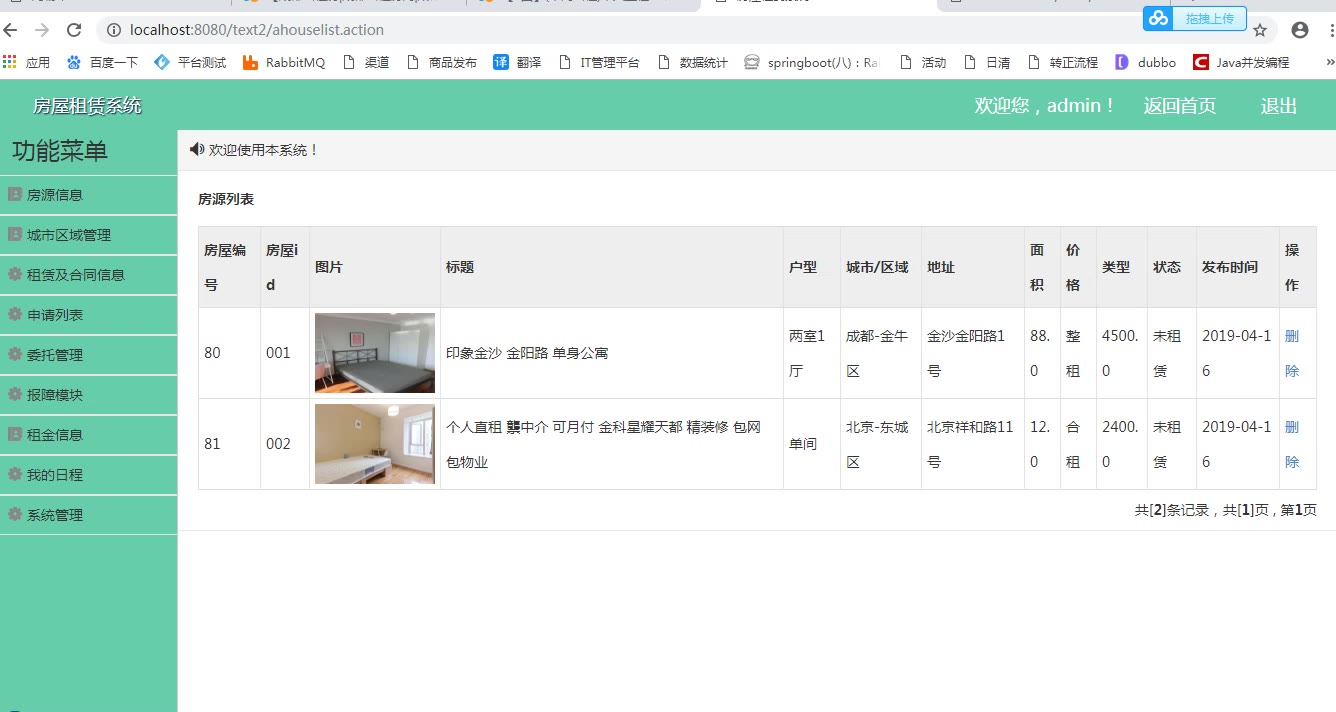Click the 拖拽上传 cloud upload button
This screenshot has height=712, width=1336.
[x=1194, y=18]
